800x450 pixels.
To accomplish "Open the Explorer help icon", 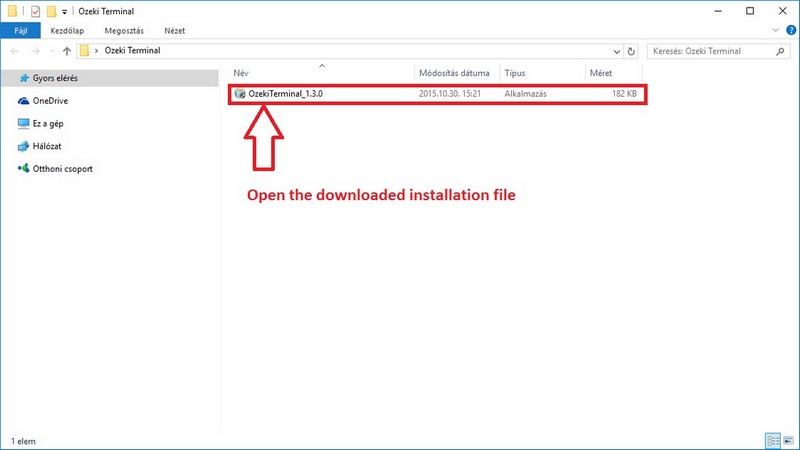I will pos(791,30).
